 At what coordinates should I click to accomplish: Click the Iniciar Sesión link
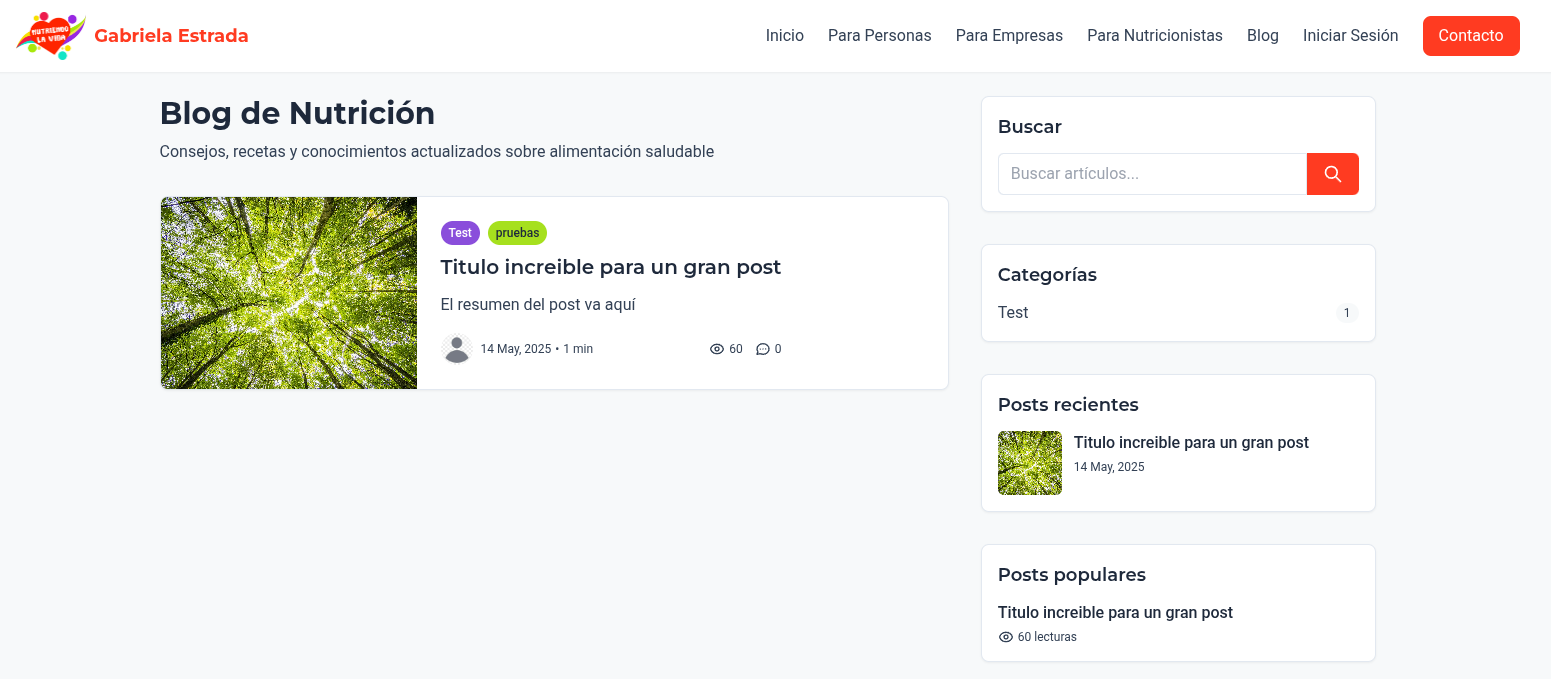click(x=1350, y=36)
